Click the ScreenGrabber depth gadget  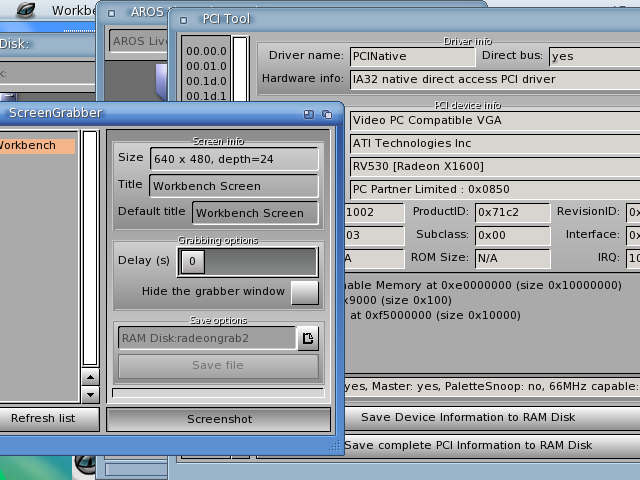coord(327,114)
